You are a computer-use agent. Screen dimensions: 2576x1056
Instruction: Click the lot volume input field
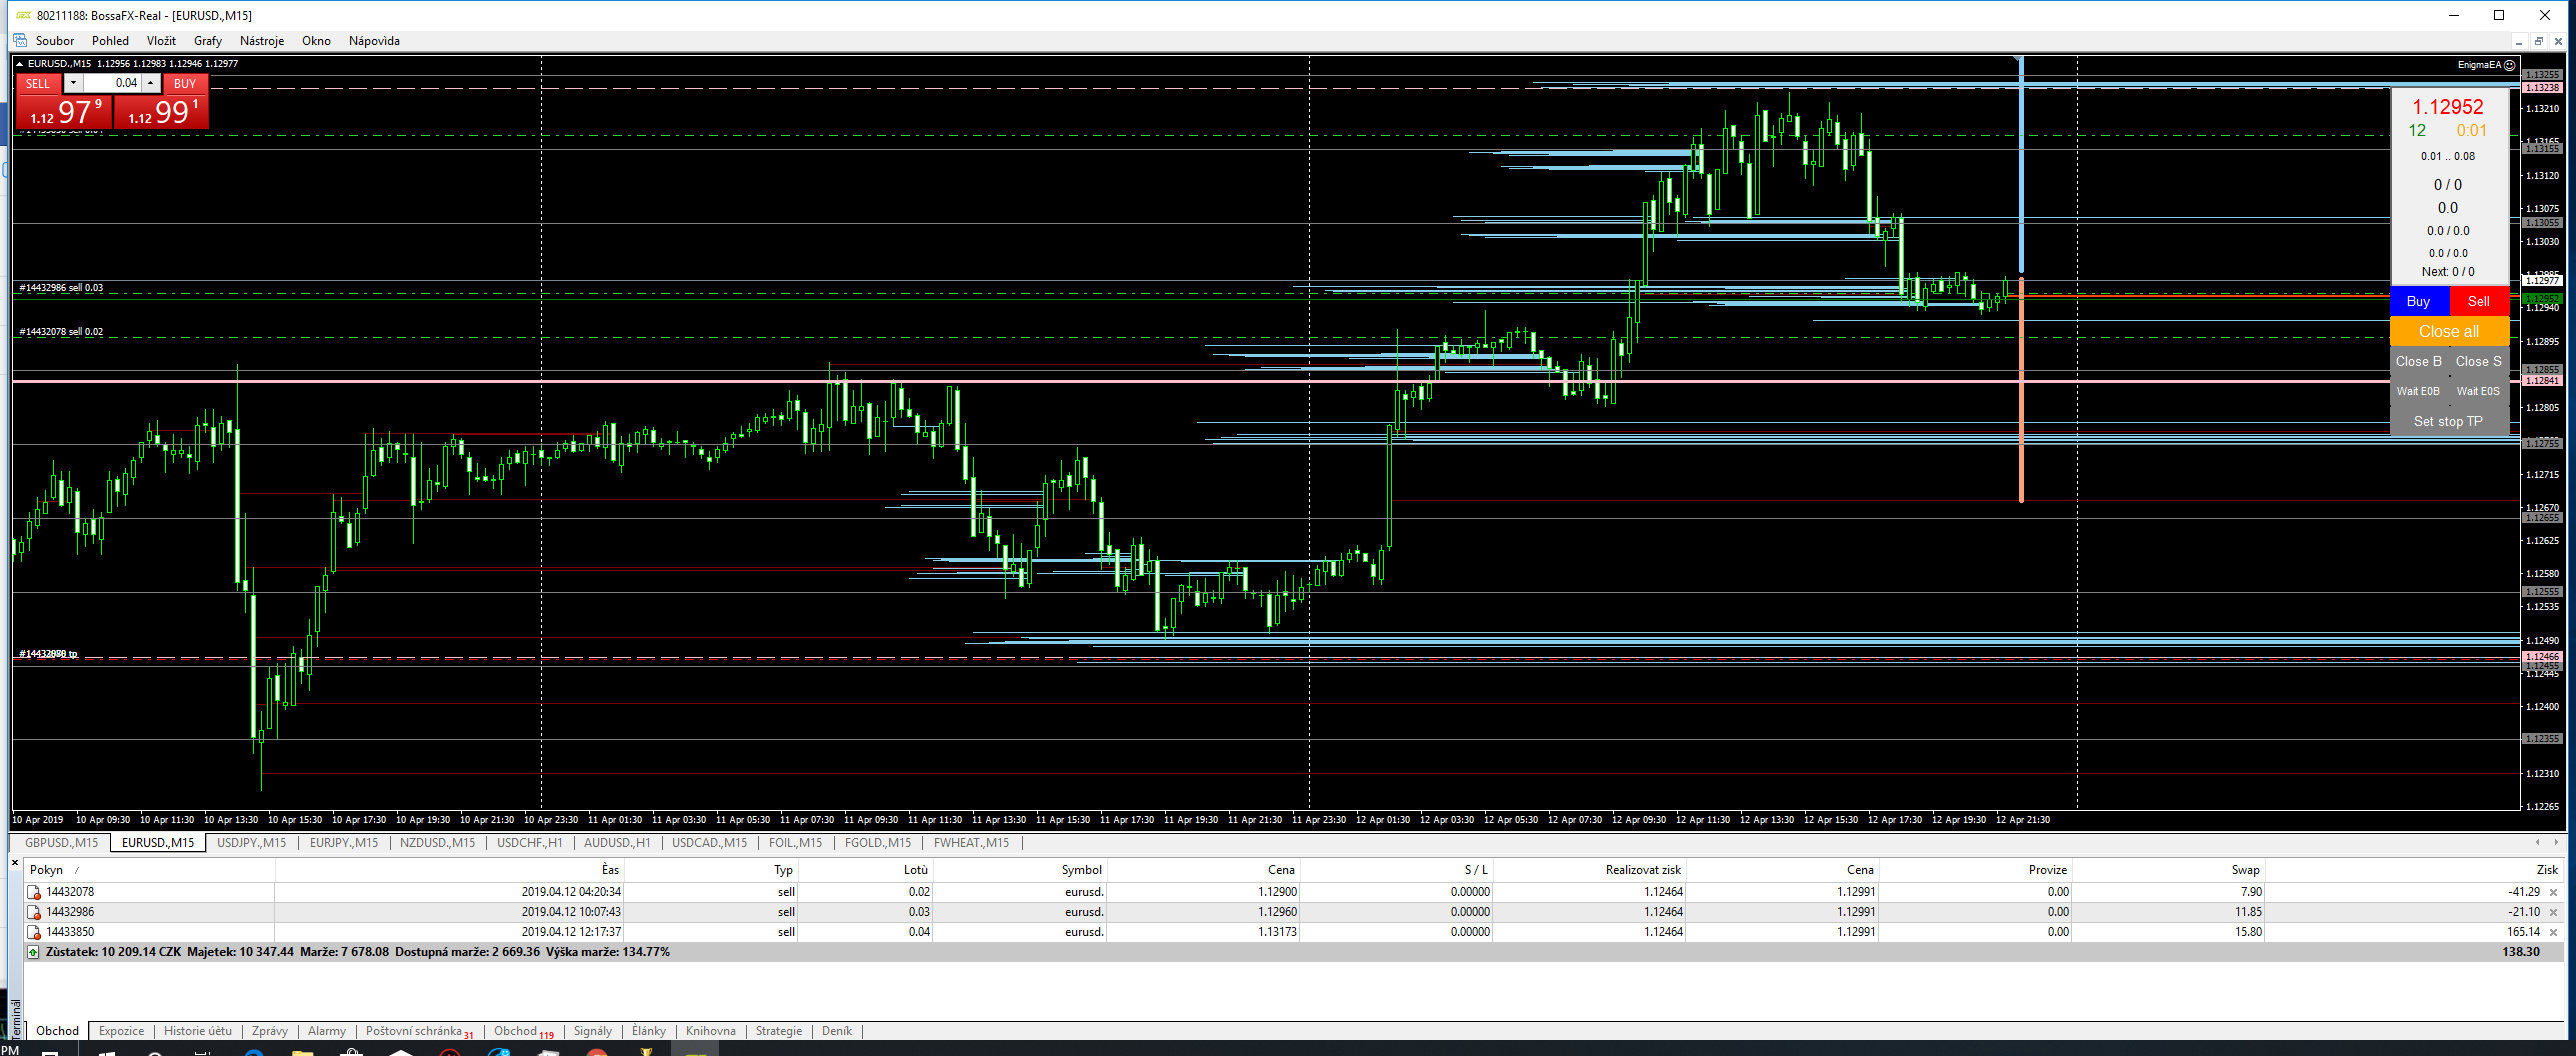coord(112,83)
